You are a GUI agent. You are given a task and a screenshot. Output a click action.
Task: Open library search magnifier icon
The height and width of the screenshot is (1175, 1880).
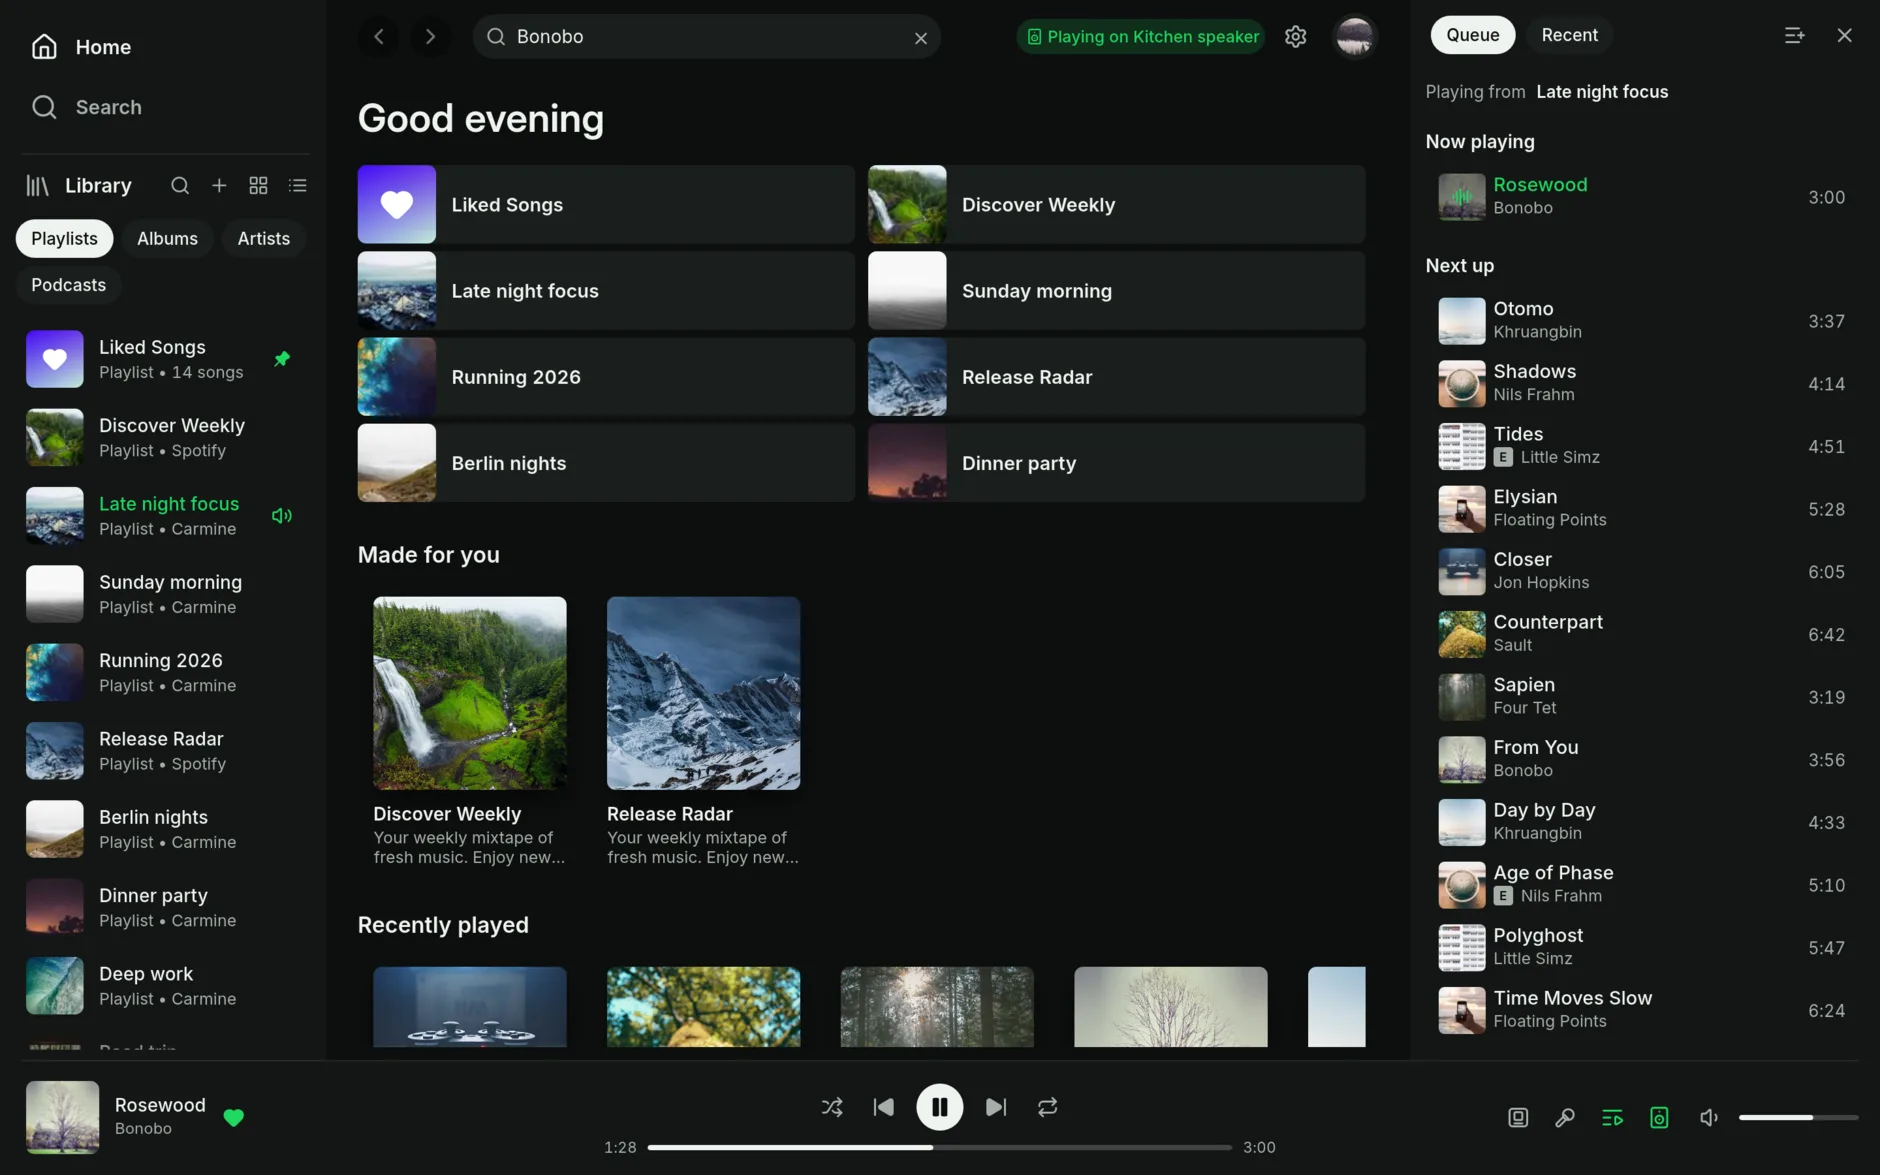180,185
